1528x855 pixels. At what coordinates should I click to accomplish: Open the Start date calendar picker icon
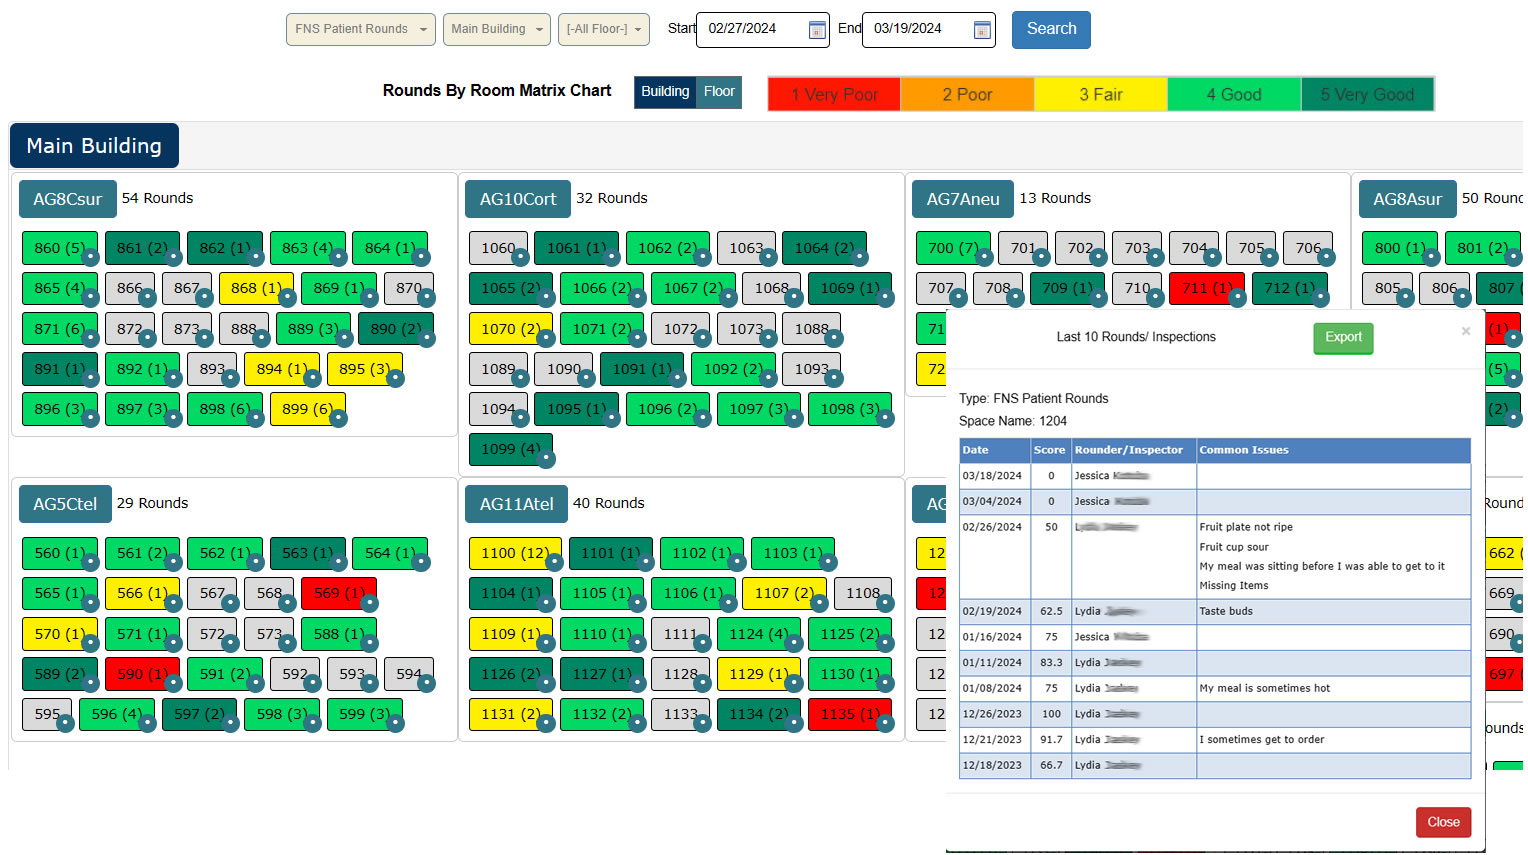point(817,30)
